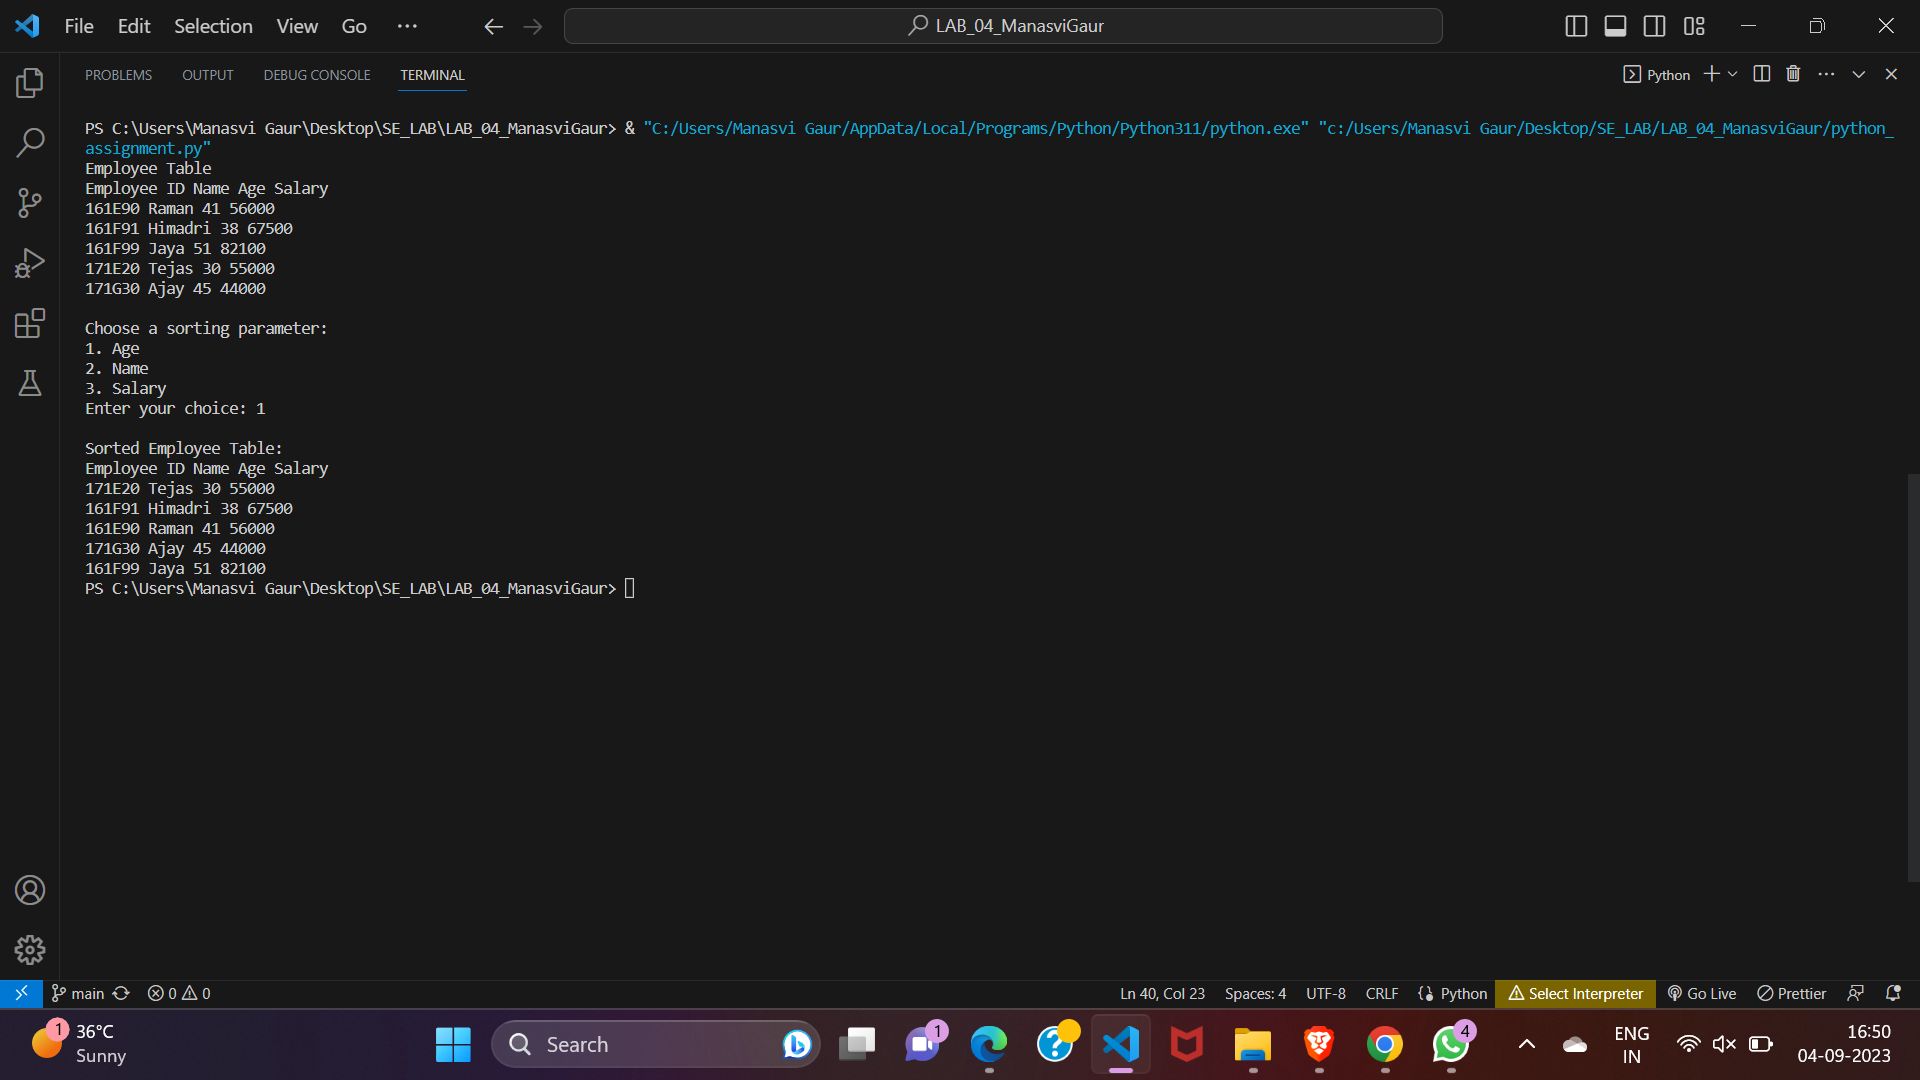Click Prettier status bar item
Viewport: 1920px width, 1080px height.
click(1791, 993)
